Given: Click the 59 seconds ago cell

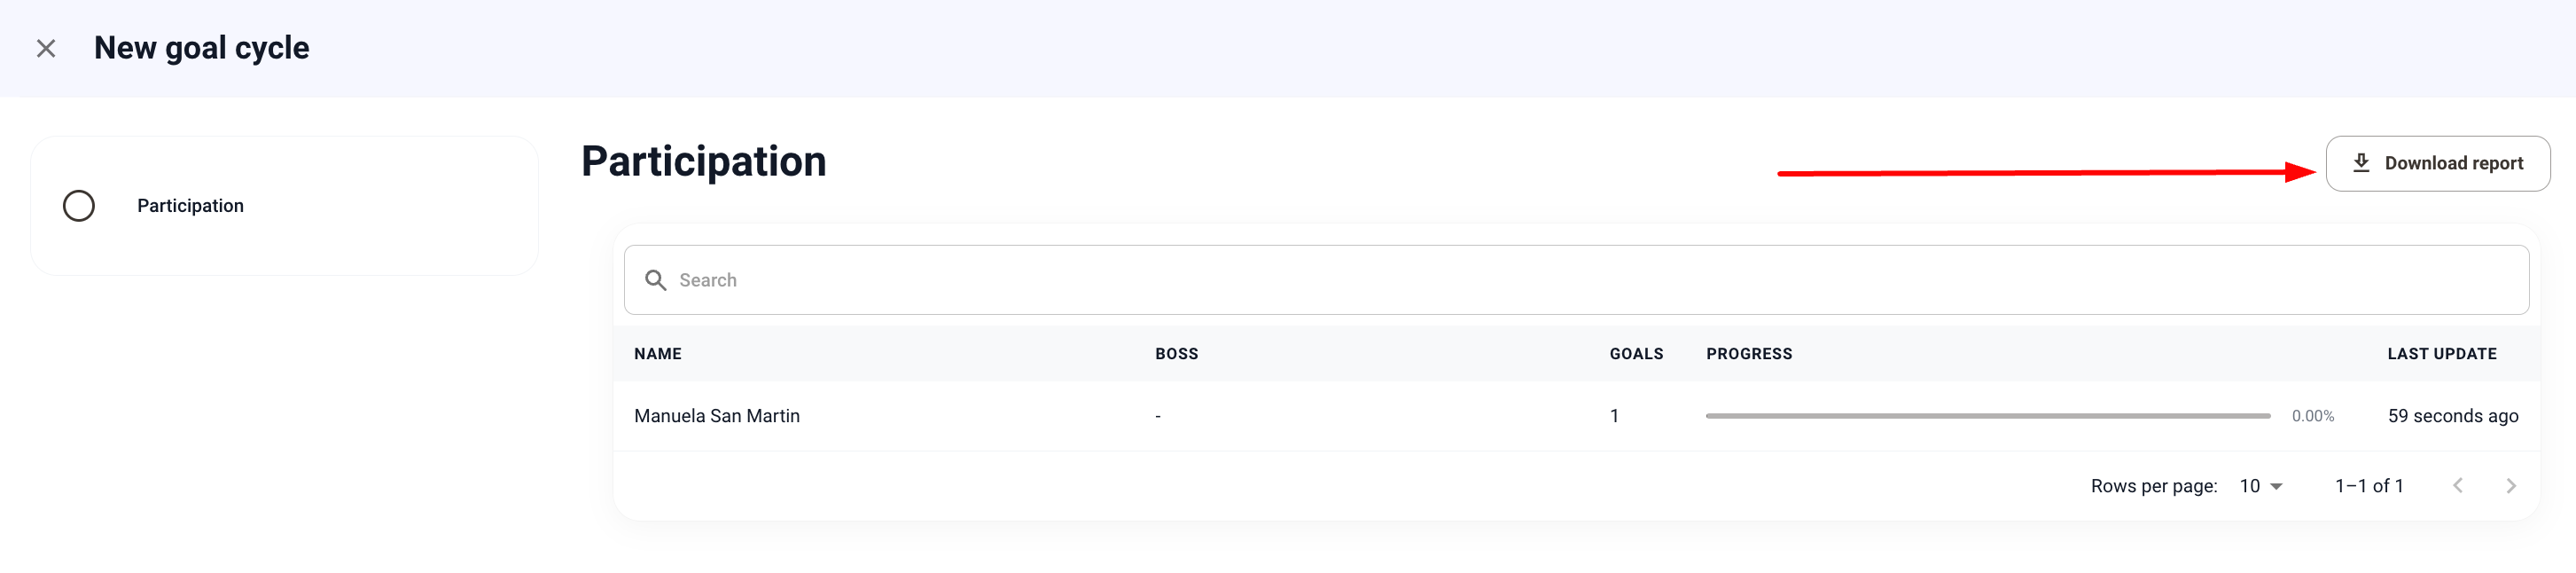Looking at the screenshot, I should pos(2452,416).
